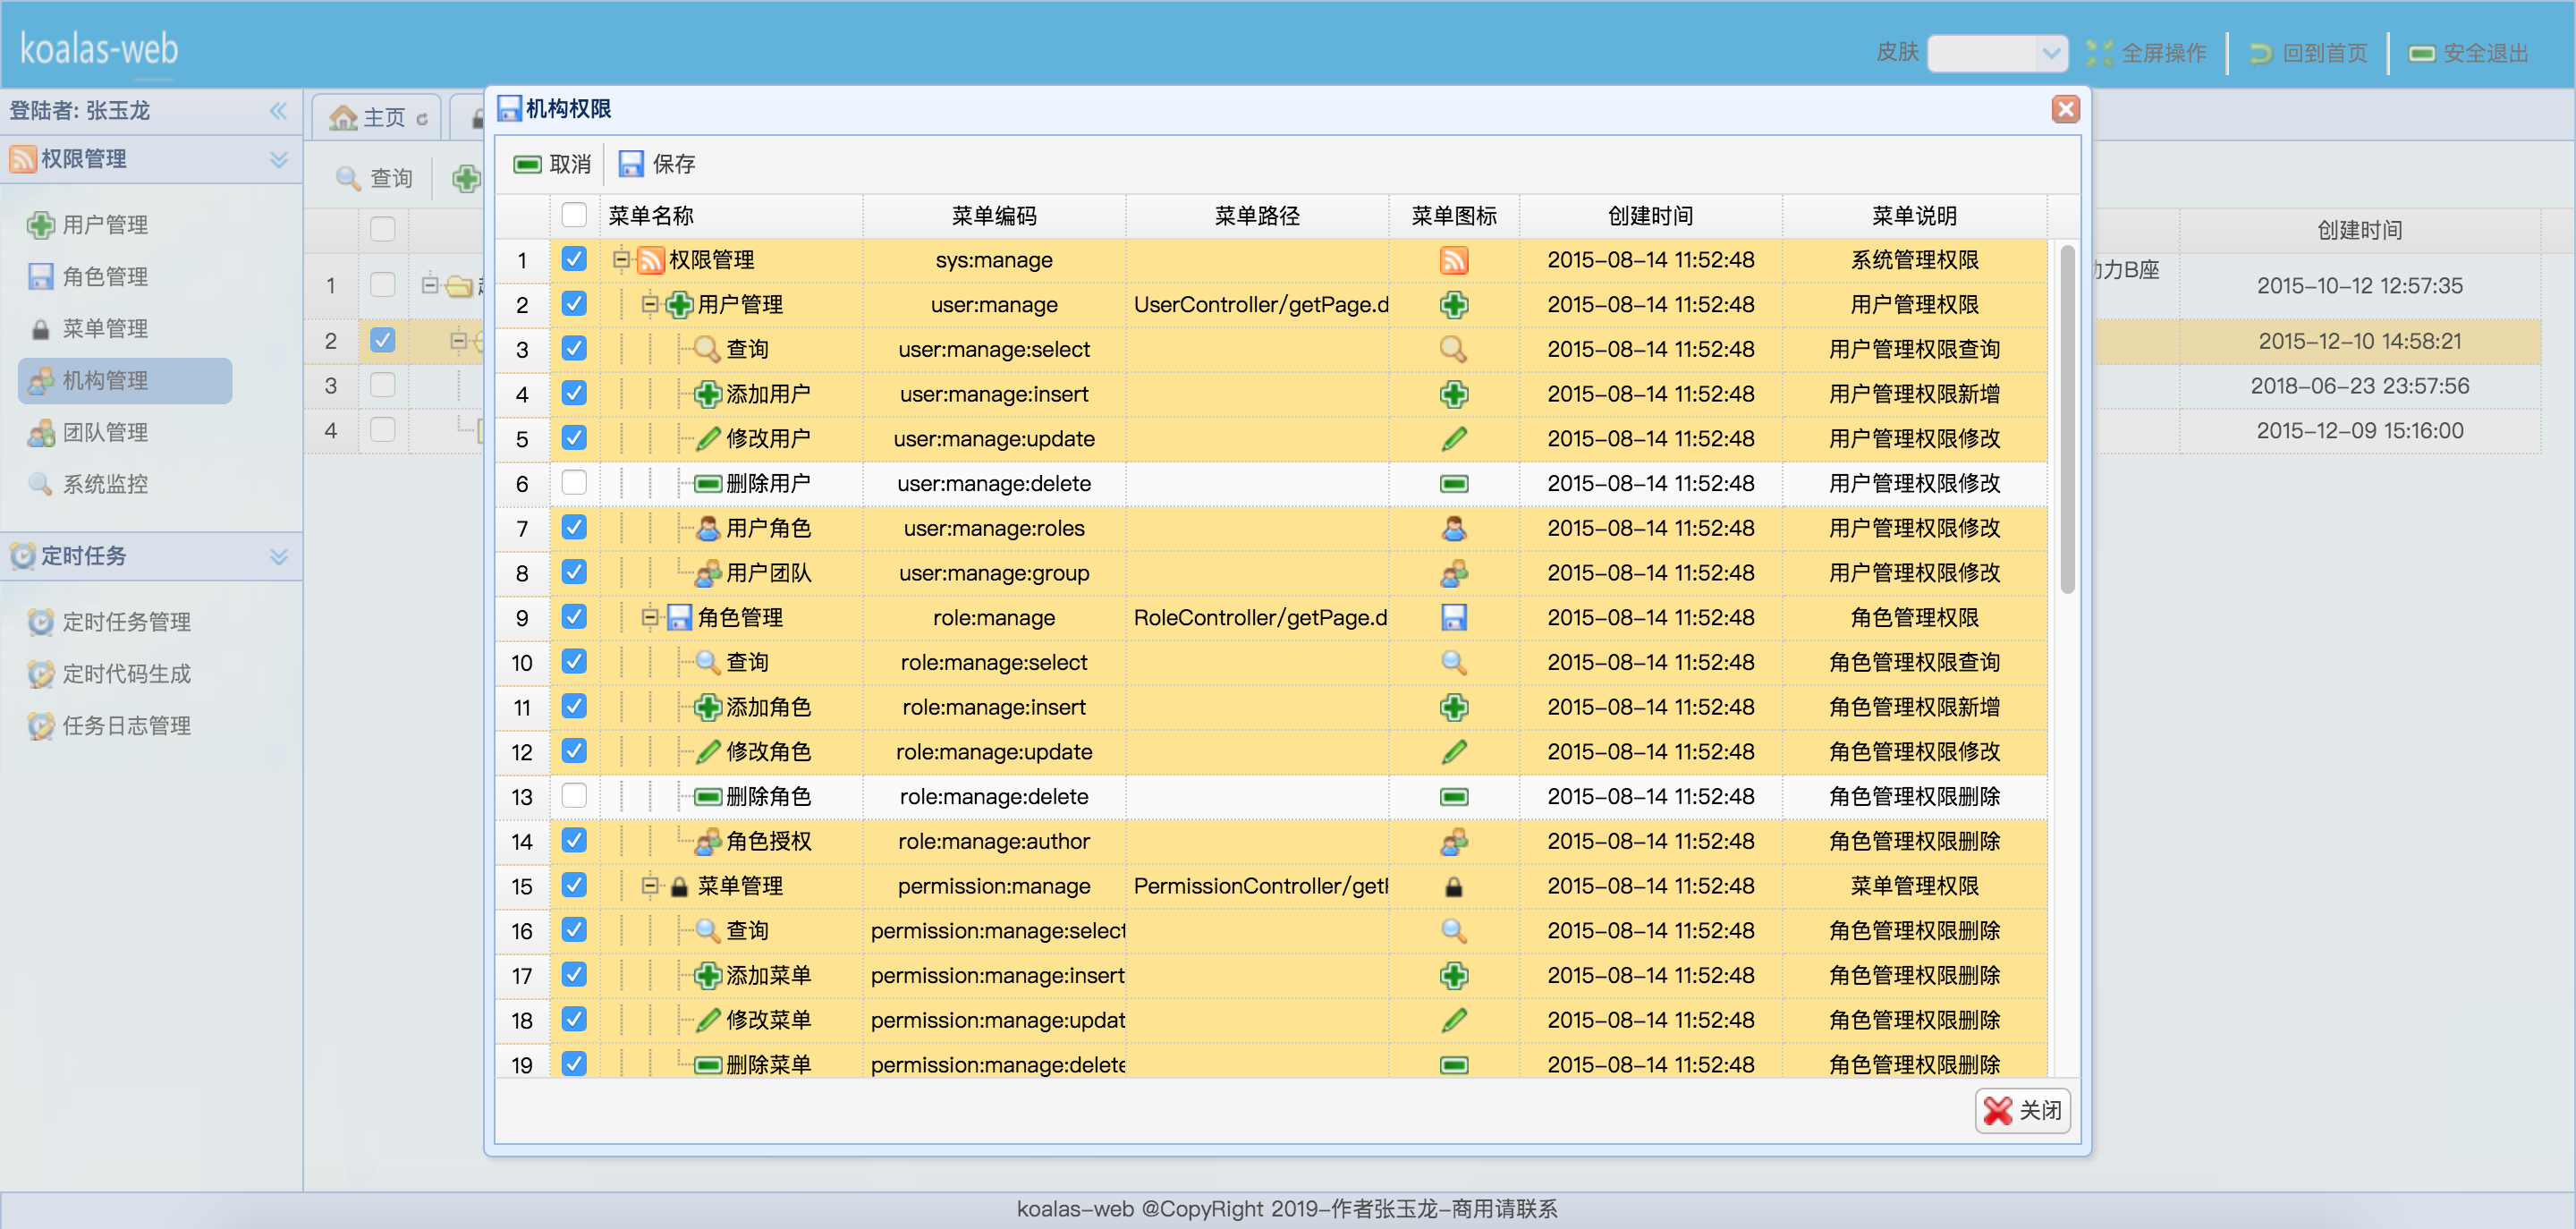This screenshot has height=1229, width=2576.
Task: Click the home icon on the 主页 tab
Action: [343, 118]
